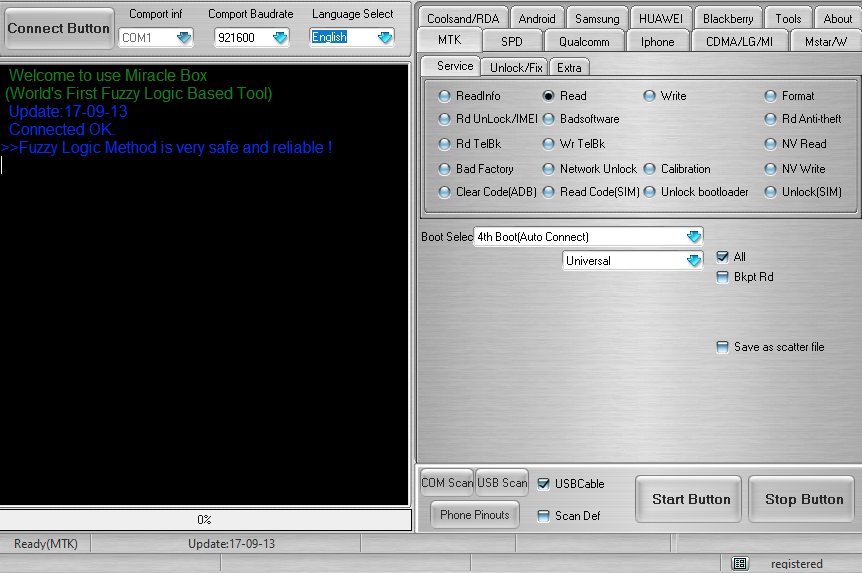This screenshot has height=573, width=862.
Task: Choose the Network Unlock option
Action: (550, 169)
